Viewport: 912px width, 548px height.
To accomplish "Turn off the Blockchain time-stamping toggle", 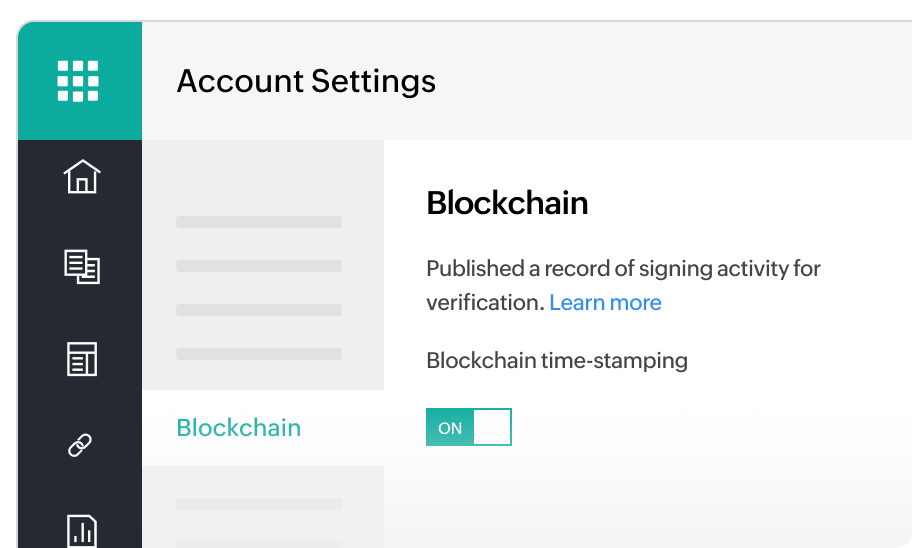I will point(469,427).
